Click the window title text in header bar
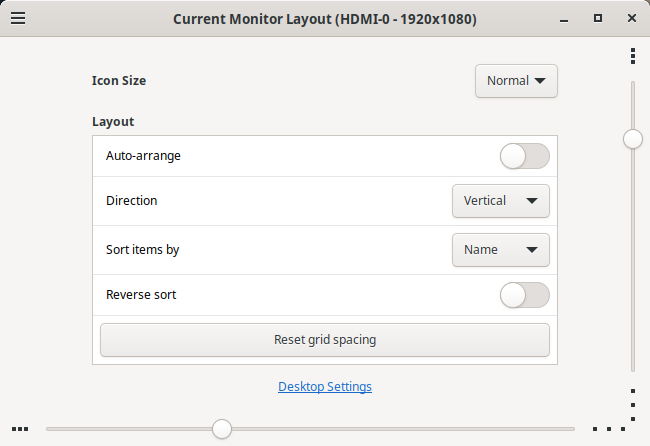 pyautogui.click(x=324, y=19)
